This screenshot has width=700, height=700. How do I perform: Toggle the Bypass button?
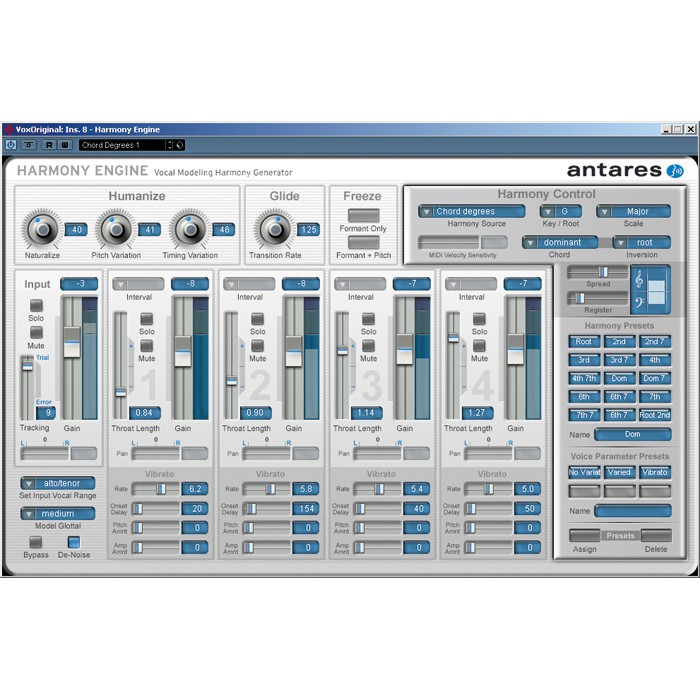(35, 542)
